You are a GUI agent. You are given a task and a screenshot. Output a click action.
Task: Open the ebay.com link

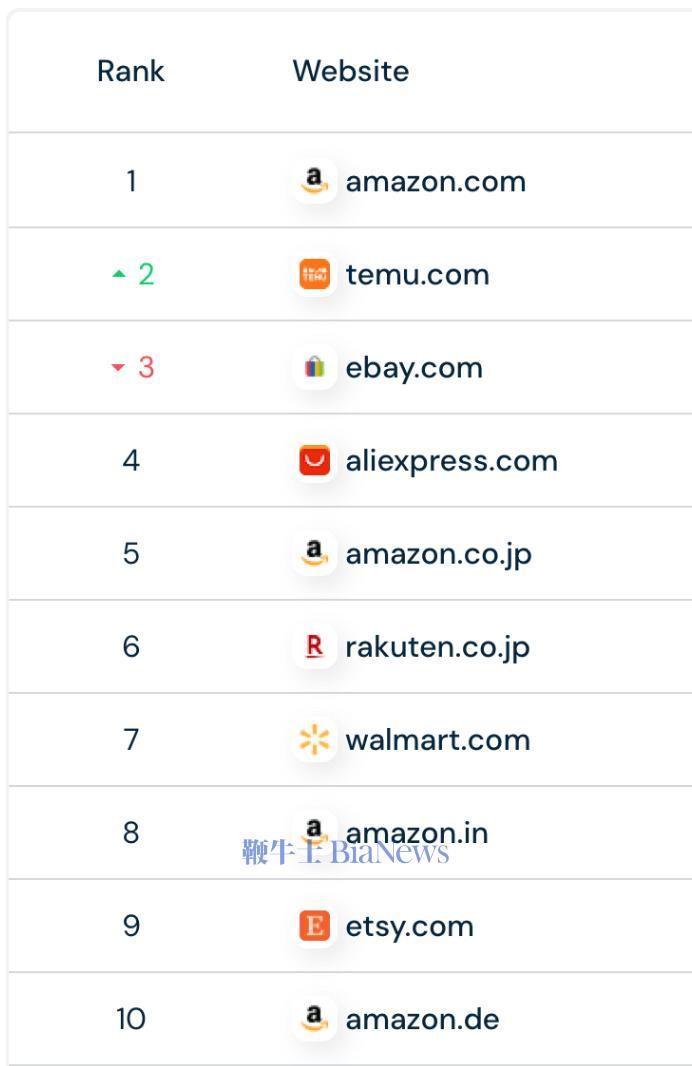tap(414, 368)
